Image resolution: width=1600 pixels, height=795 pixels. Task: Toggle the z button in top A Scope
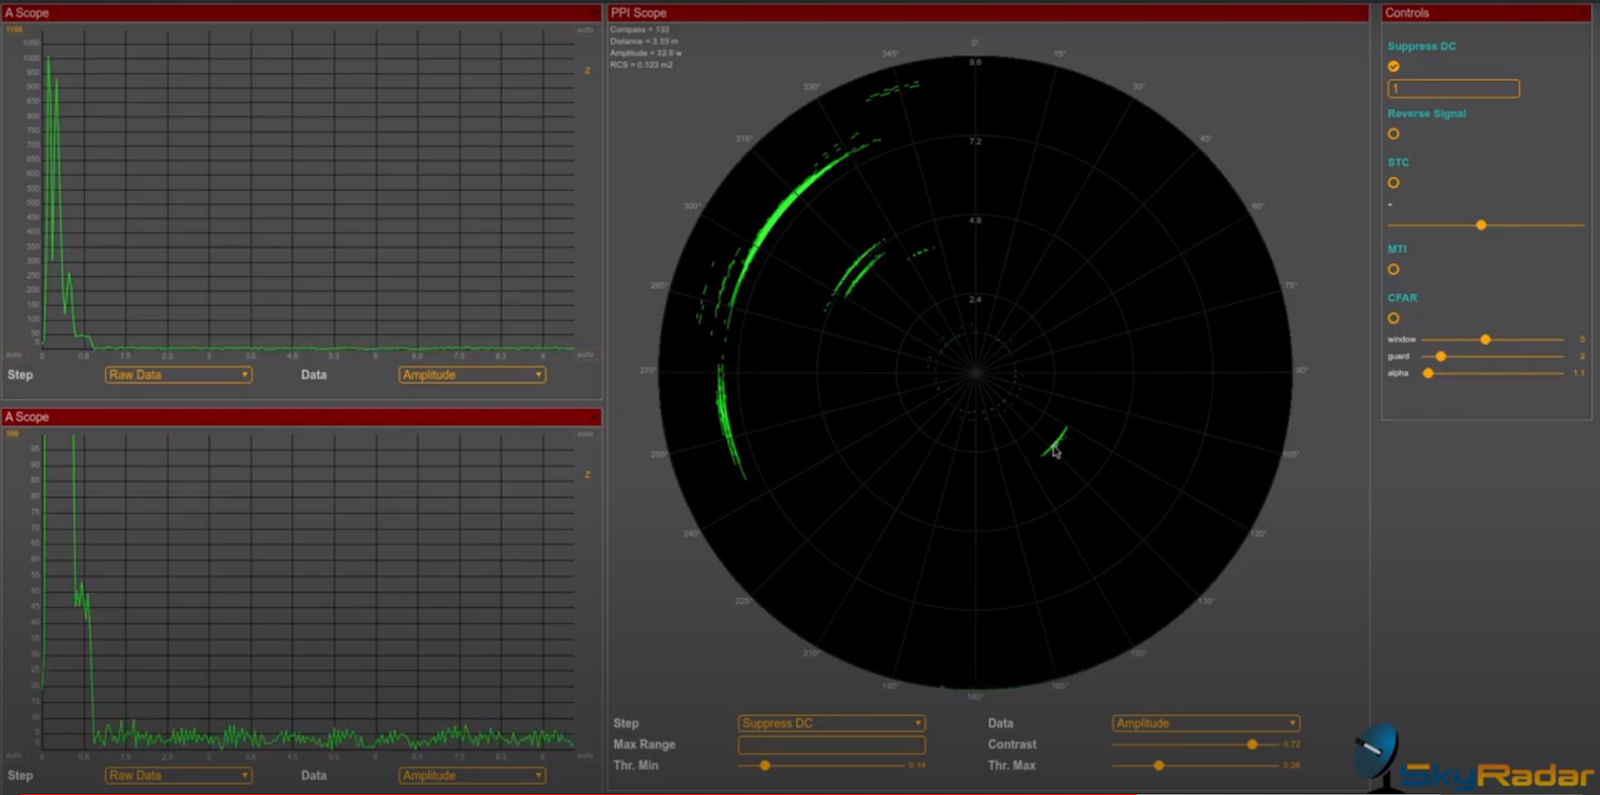(x=587, y=71)
